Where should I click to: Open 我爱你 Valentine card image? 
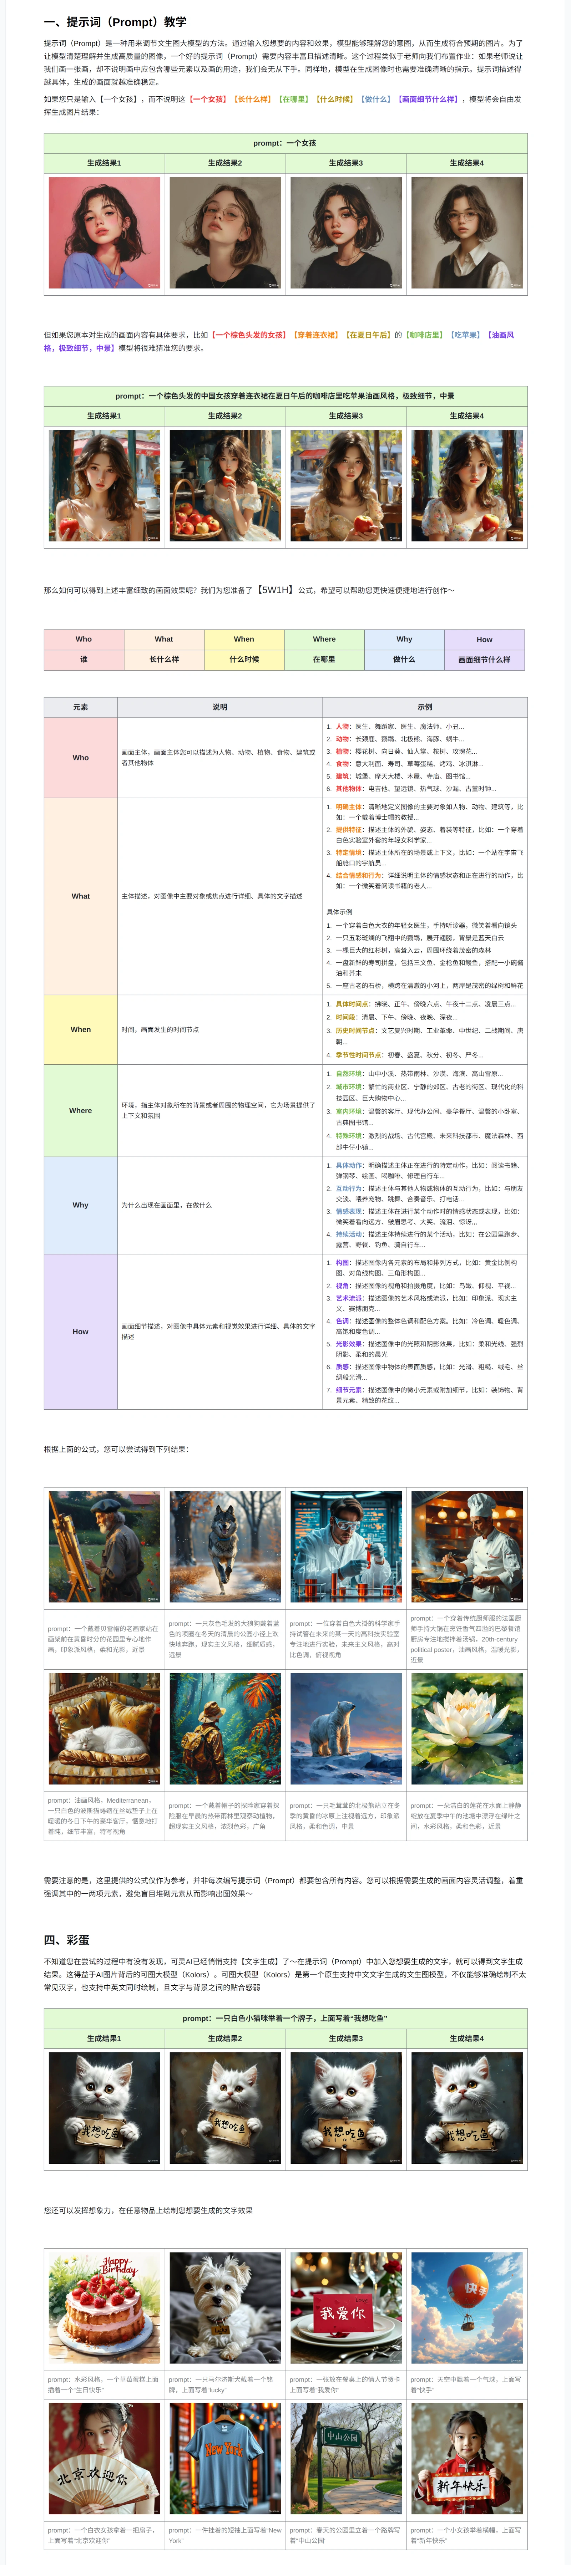[x=346, y=2308]
